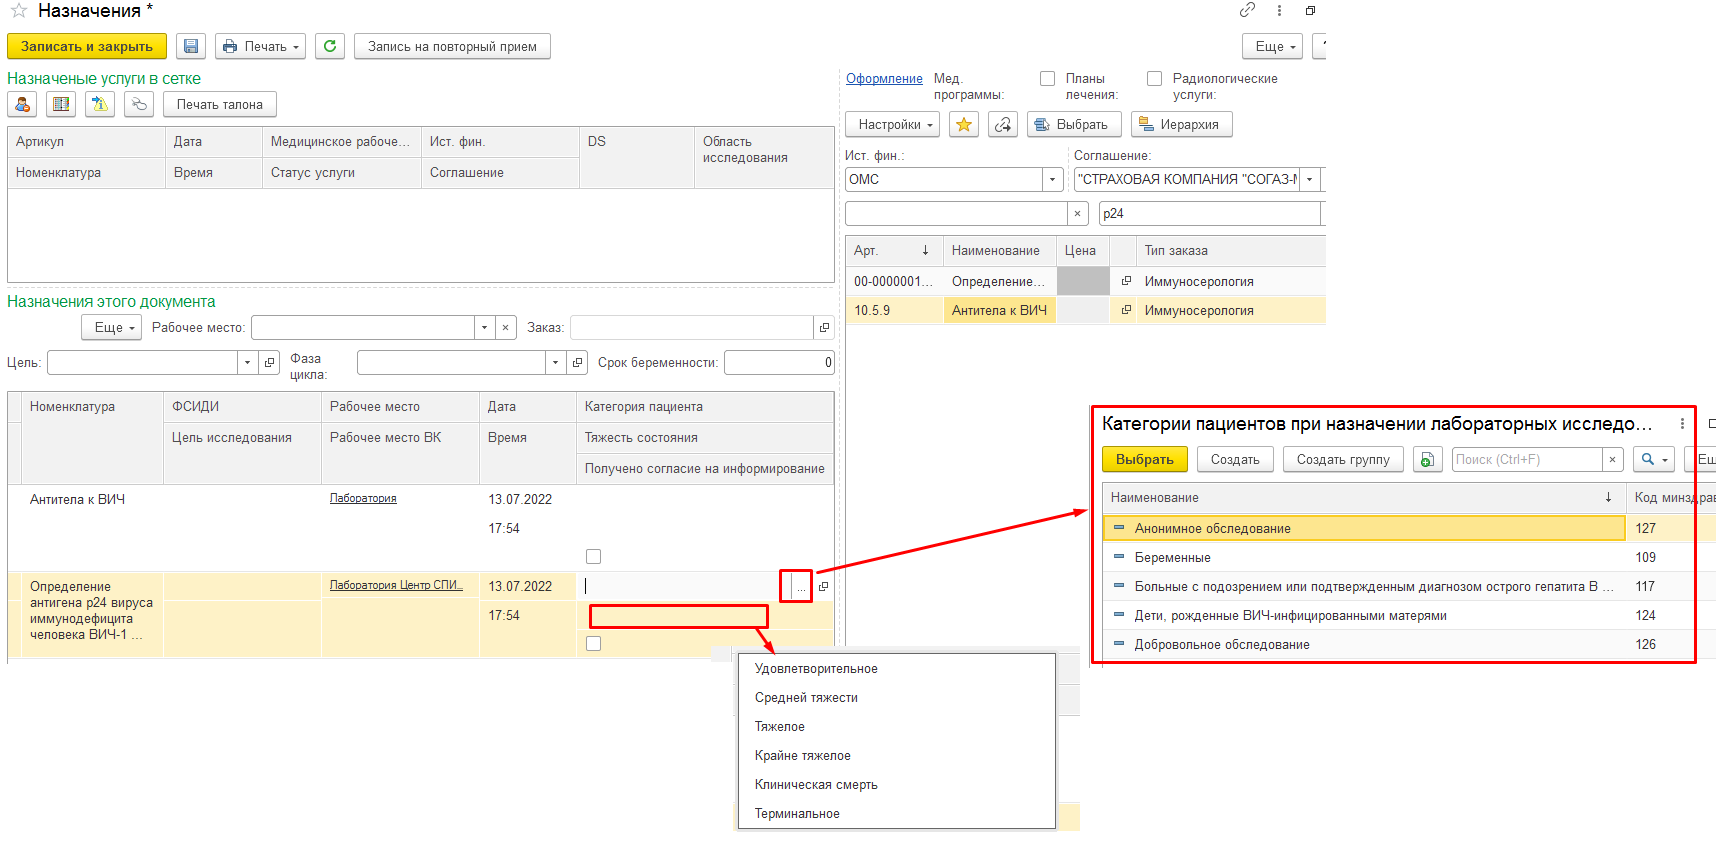Open the Оформление link

coord(884,78)
